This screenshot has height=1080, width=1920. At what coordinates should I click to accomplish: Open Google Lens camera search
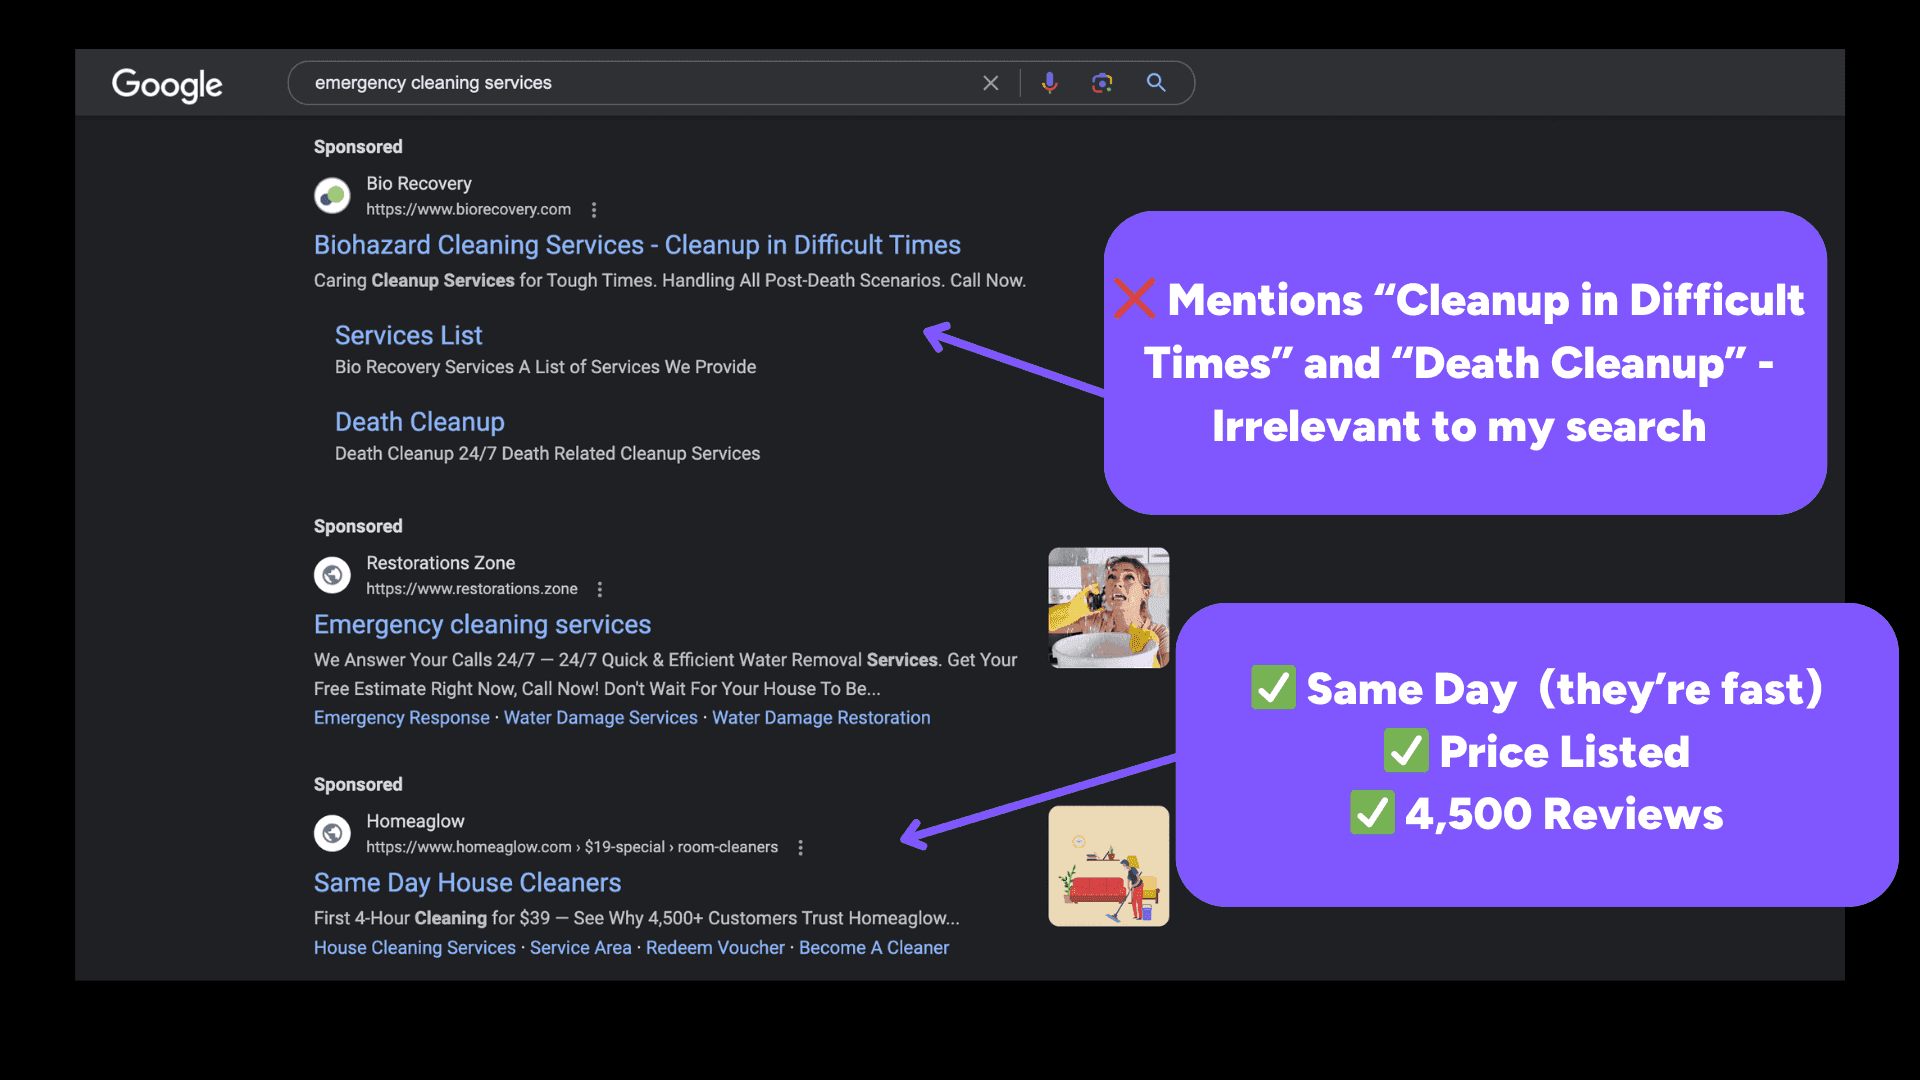(x=1102, y=83)
